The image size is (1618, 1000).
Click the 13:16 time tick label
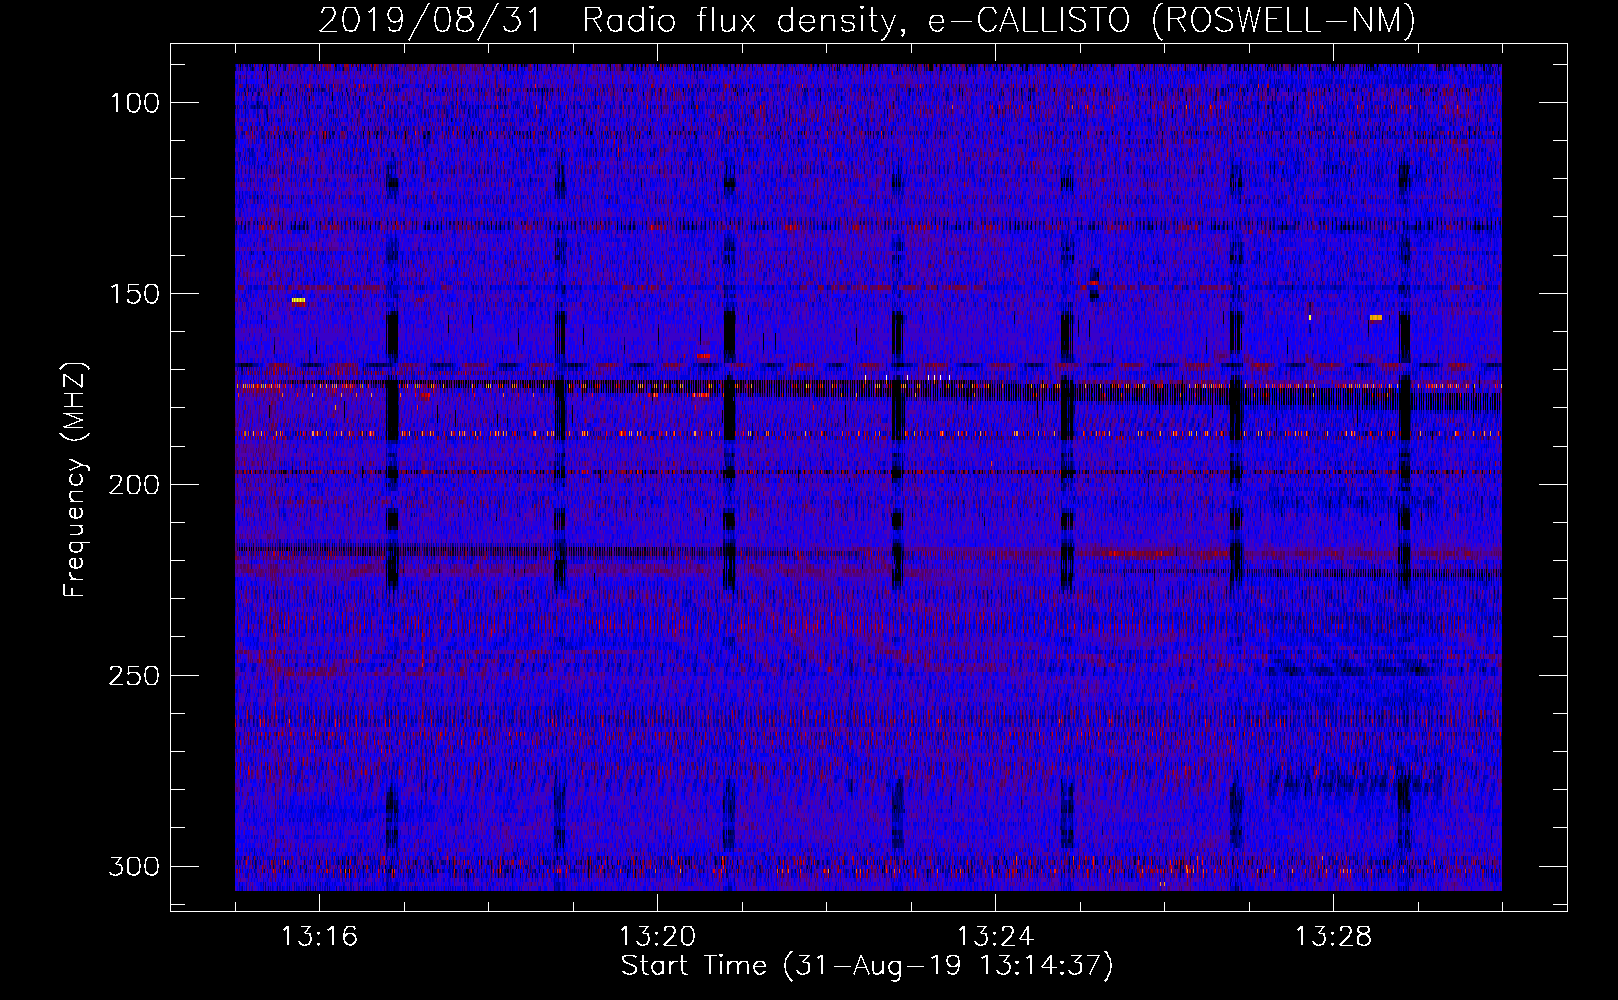[319, 936]
